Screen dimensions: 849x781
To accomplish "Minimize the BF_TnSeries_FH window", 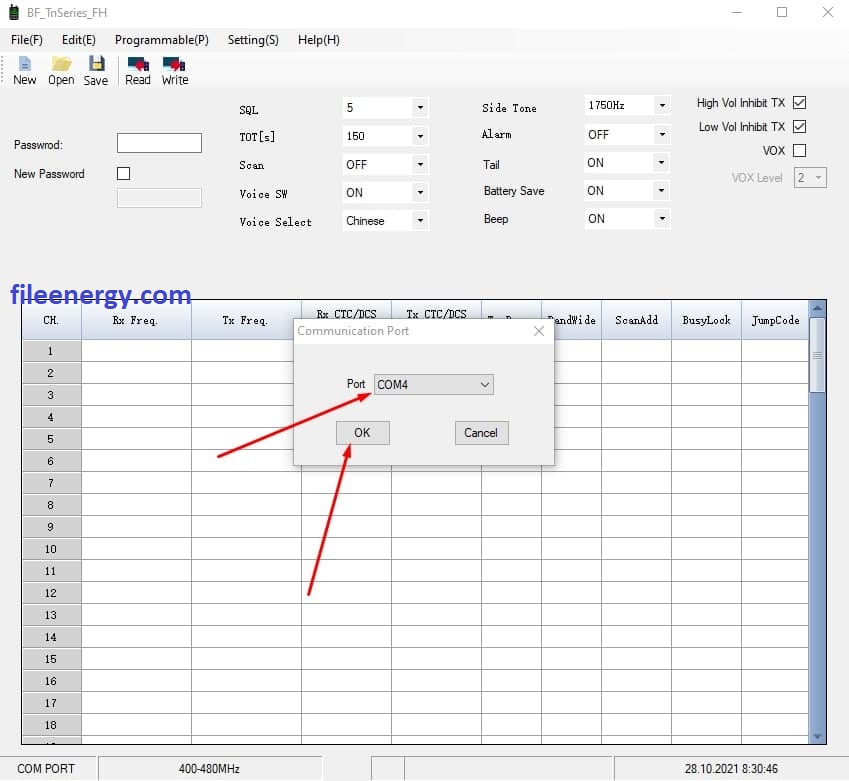I will click(x=737, y=12).
